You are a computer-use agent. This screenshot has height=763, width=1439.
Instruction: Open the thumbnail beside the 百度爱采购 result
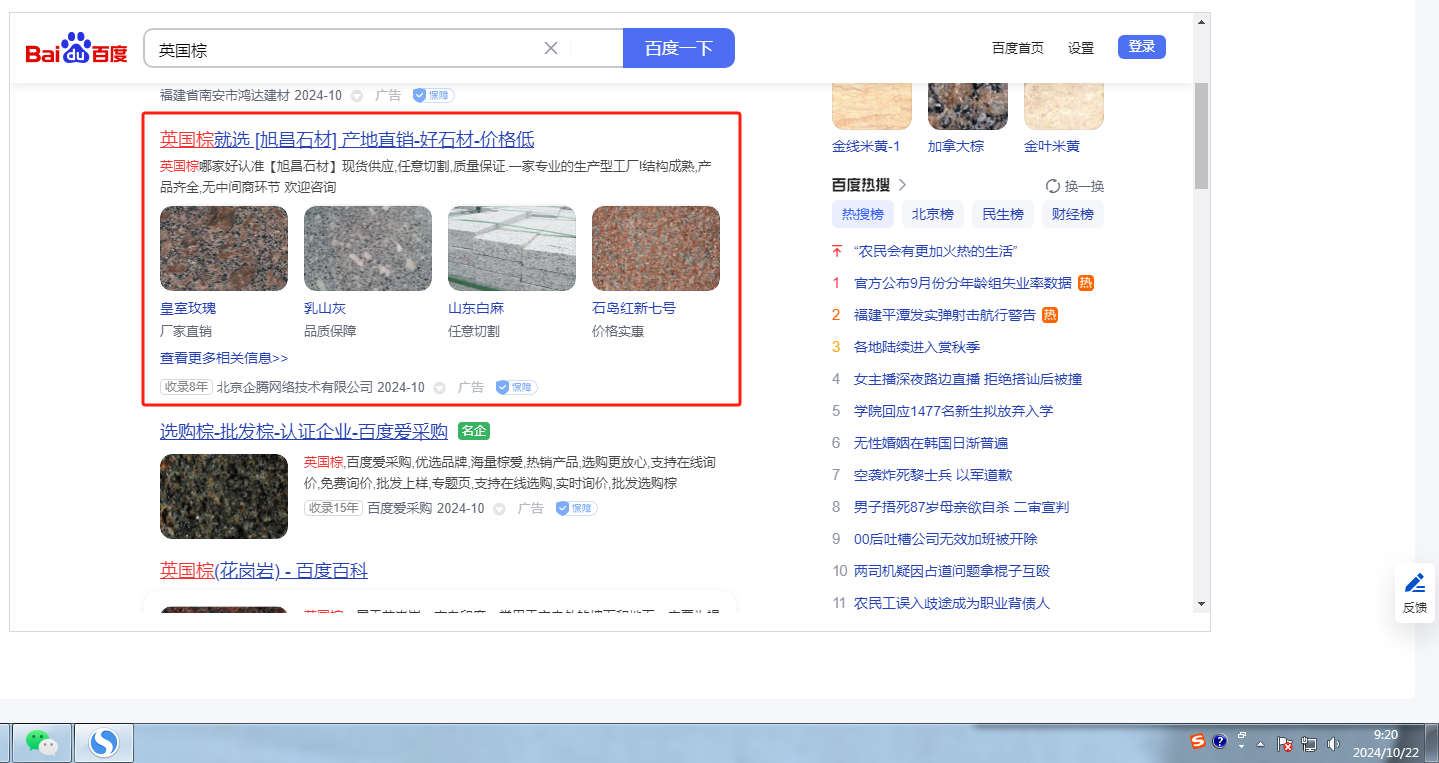[224, 497]
